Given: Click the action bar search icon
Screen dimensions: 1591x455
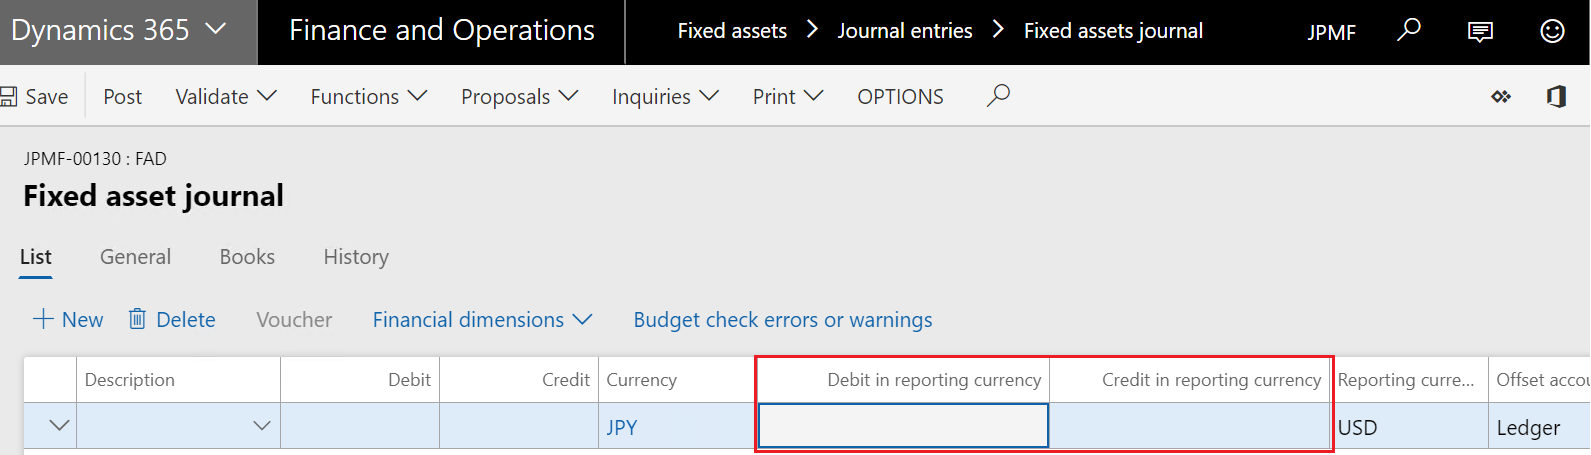Looking at the screenshot, I should pyautogui.click(x=998, y=96).
